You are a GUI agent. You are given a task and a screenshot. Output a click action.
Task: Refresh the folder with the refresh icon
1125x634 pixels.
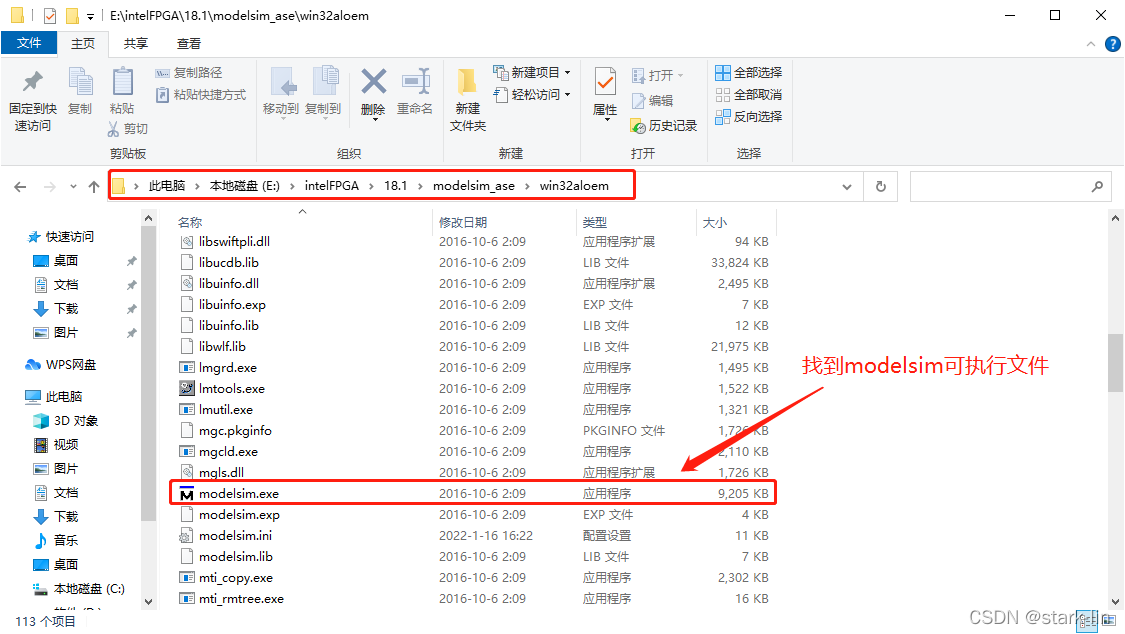point(879,185)
